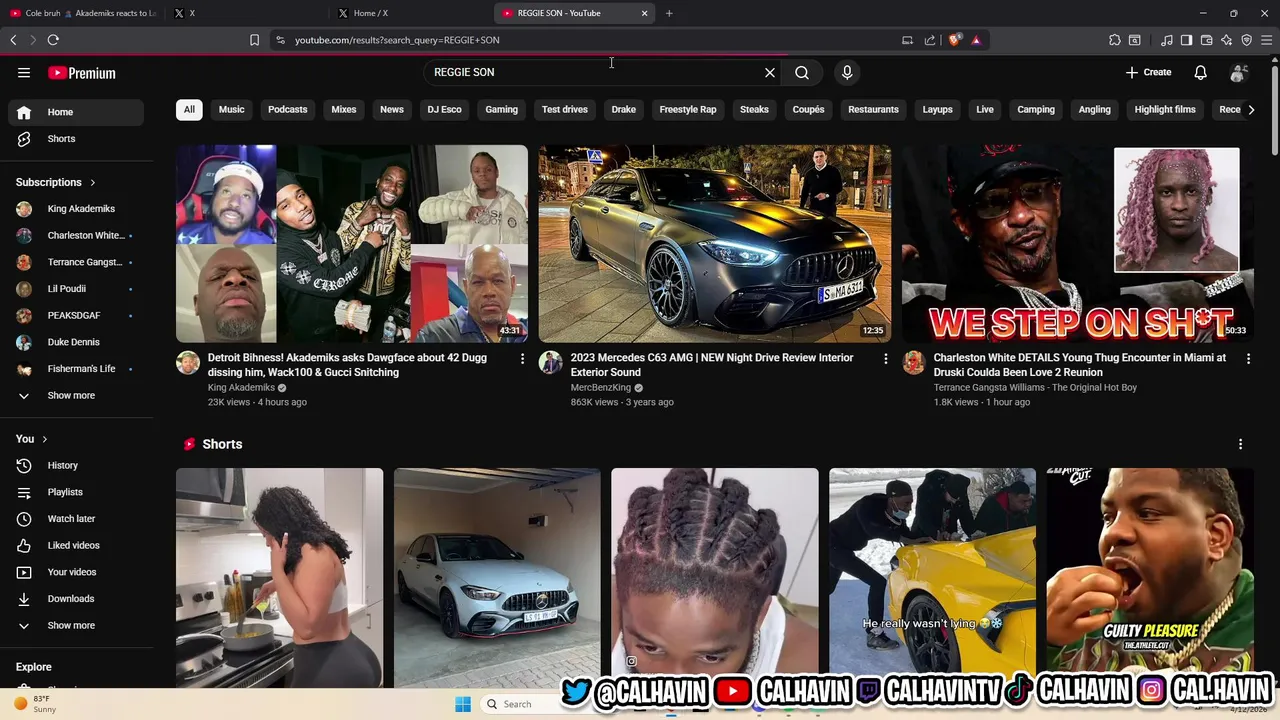Open the Mercedes C63 AMG video thumbnail
This screenshot has width=1280, height=720.
click(x=715, y=244)
